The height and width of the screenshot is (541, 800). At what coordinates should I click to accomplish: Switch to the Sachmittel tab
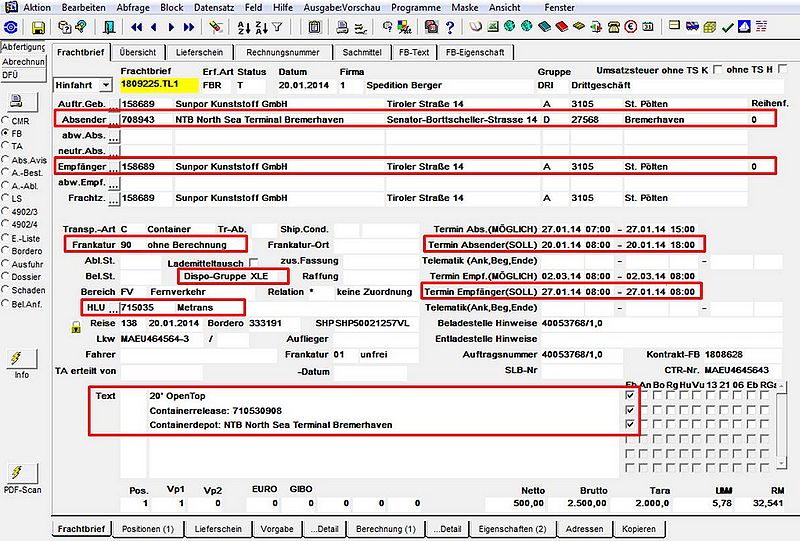click(x=362, y=52)
